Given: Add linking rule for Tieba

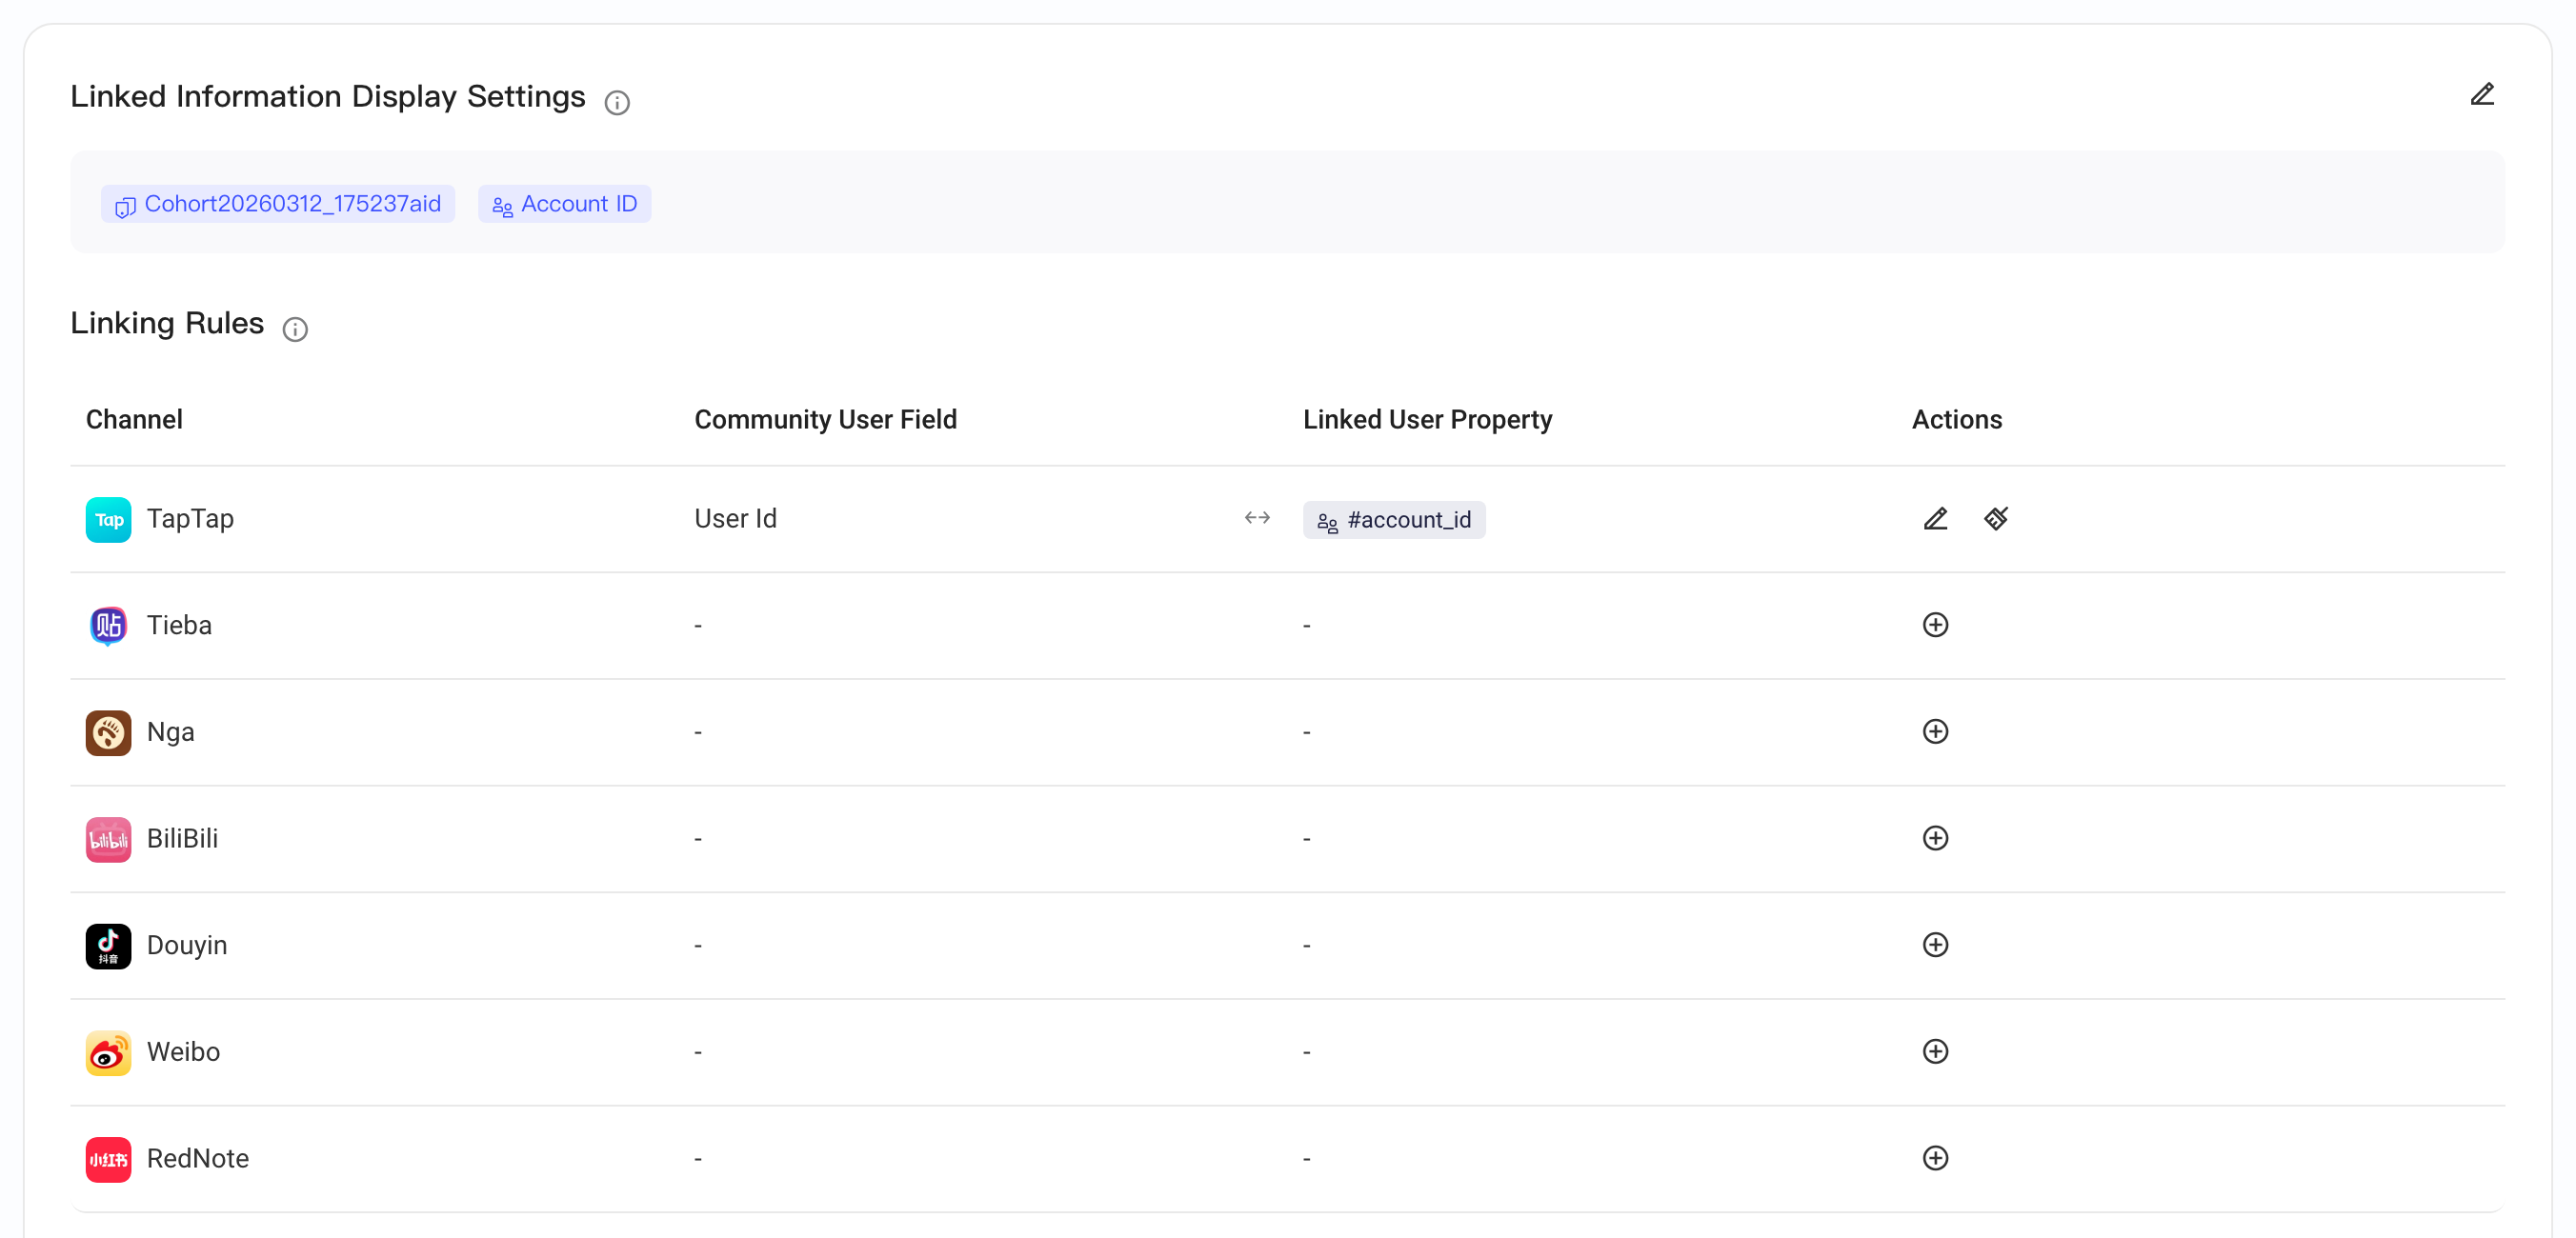Looking at the screenshot, I should [1935, 625].
